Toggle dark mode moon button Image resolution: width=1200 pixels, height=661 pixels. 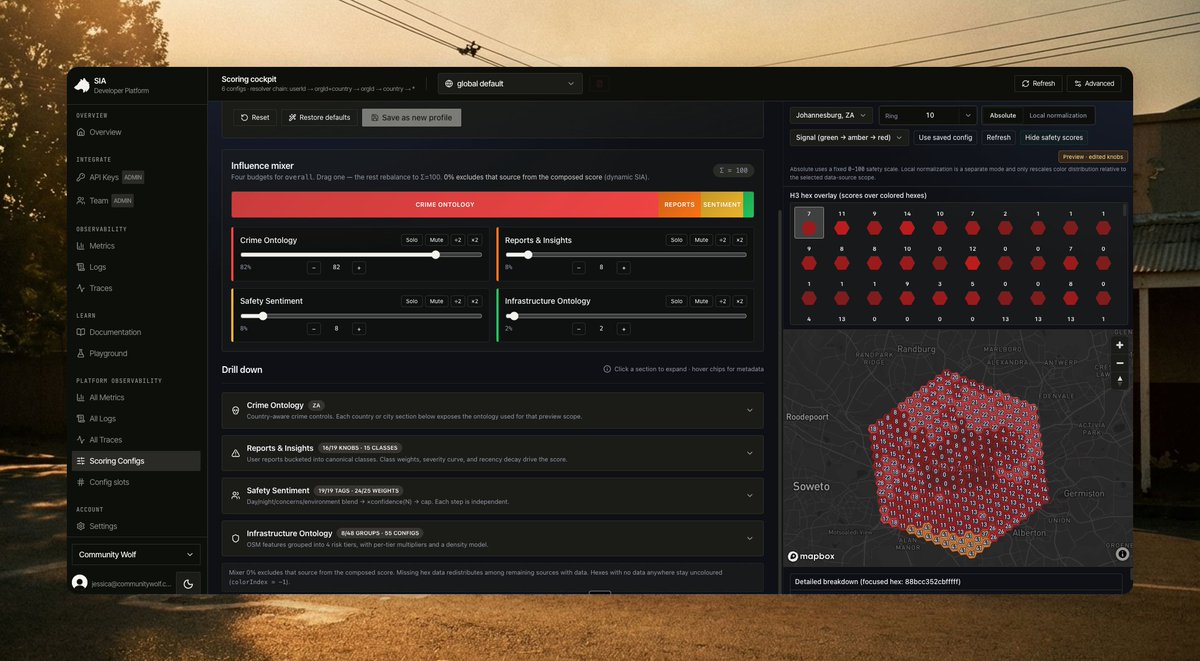190,584
